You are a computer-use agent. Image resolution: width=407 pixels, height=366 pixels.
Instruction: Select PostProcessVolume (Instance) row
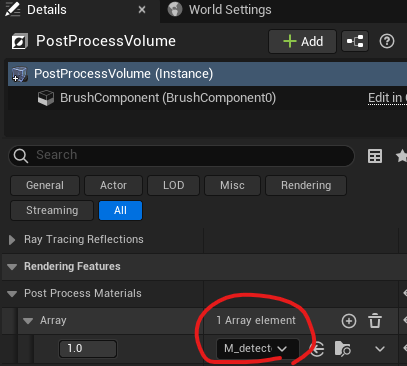[207, 74]
